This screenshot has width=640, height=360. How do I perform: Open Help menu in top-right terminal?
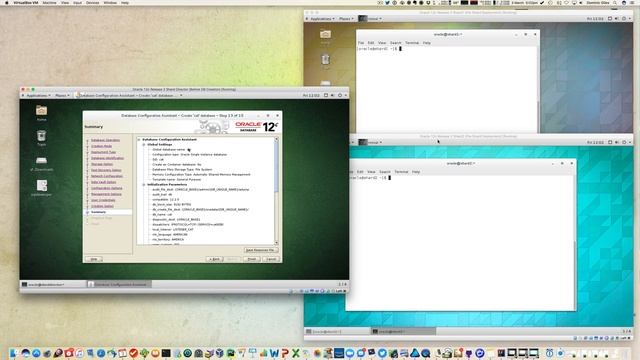(x=427, y=43)
